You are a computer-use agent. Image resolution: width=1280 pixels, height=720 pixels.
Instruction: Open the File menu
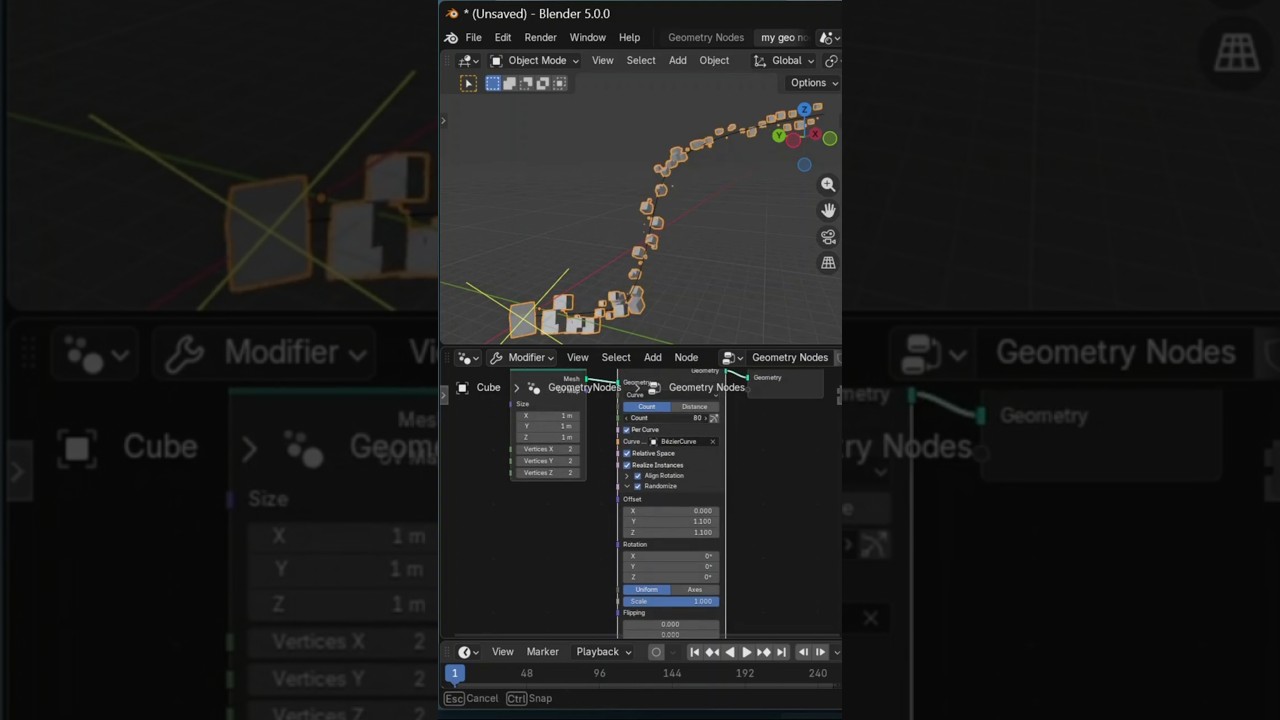coord(473,38)
